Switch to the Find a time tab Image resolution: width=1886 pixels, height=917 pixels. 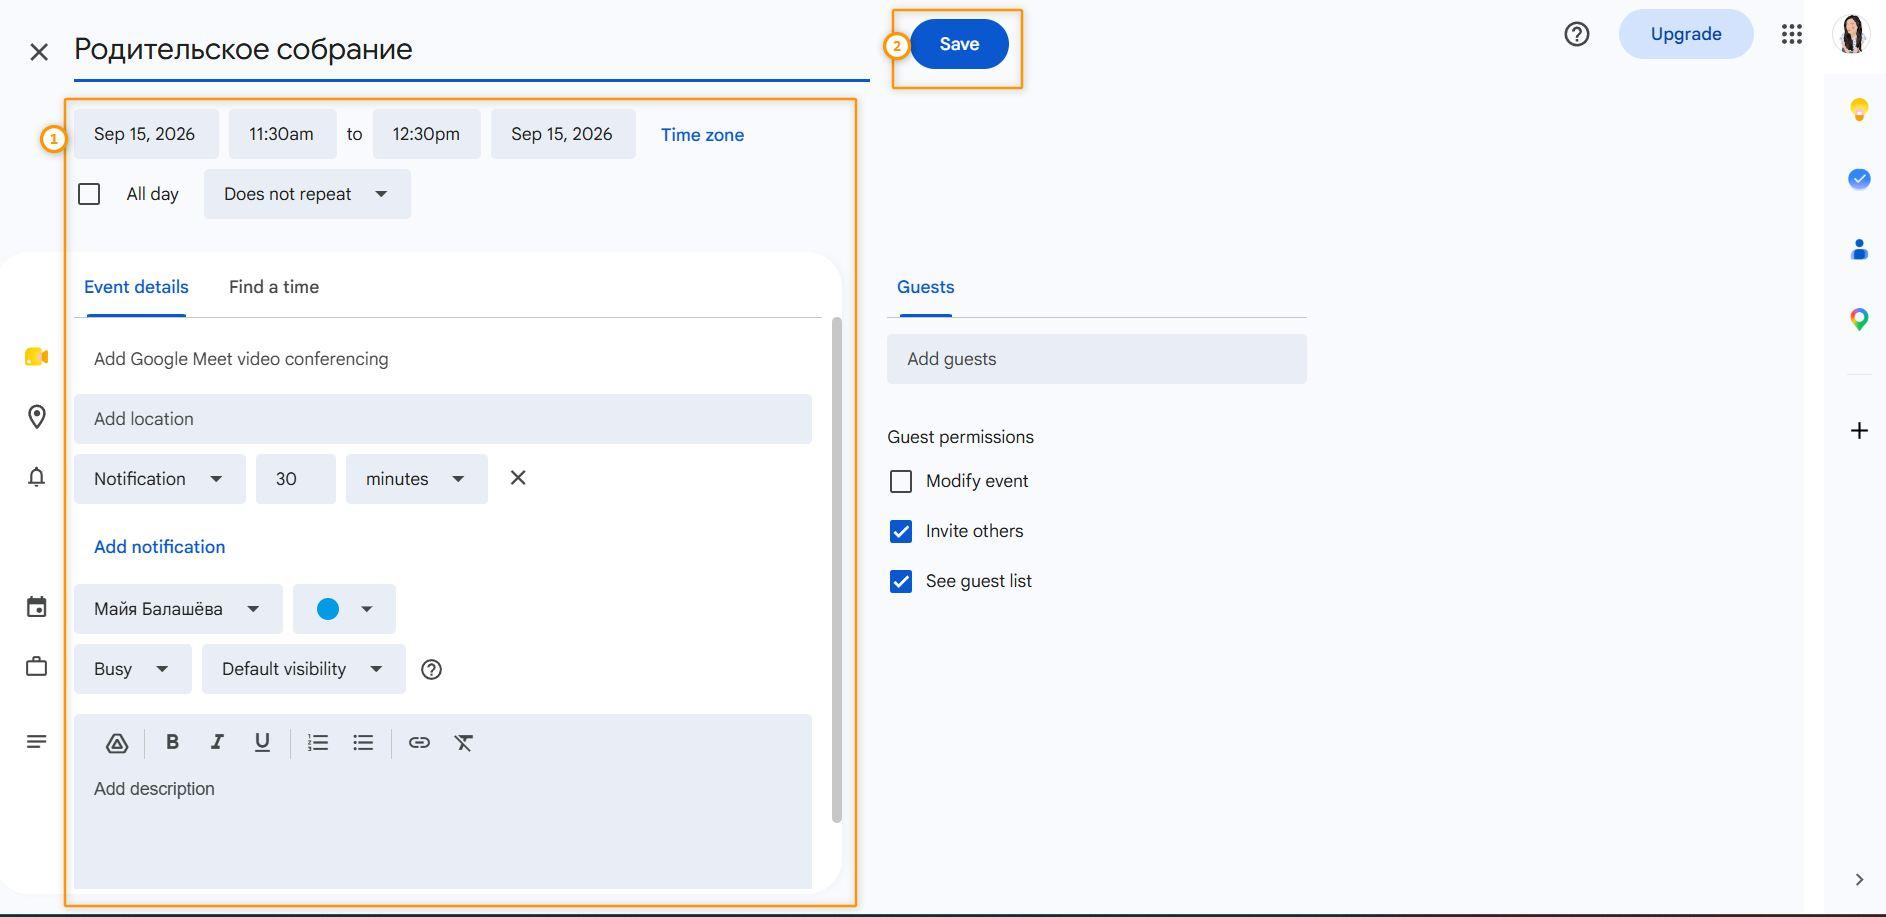tap(274, 287)
